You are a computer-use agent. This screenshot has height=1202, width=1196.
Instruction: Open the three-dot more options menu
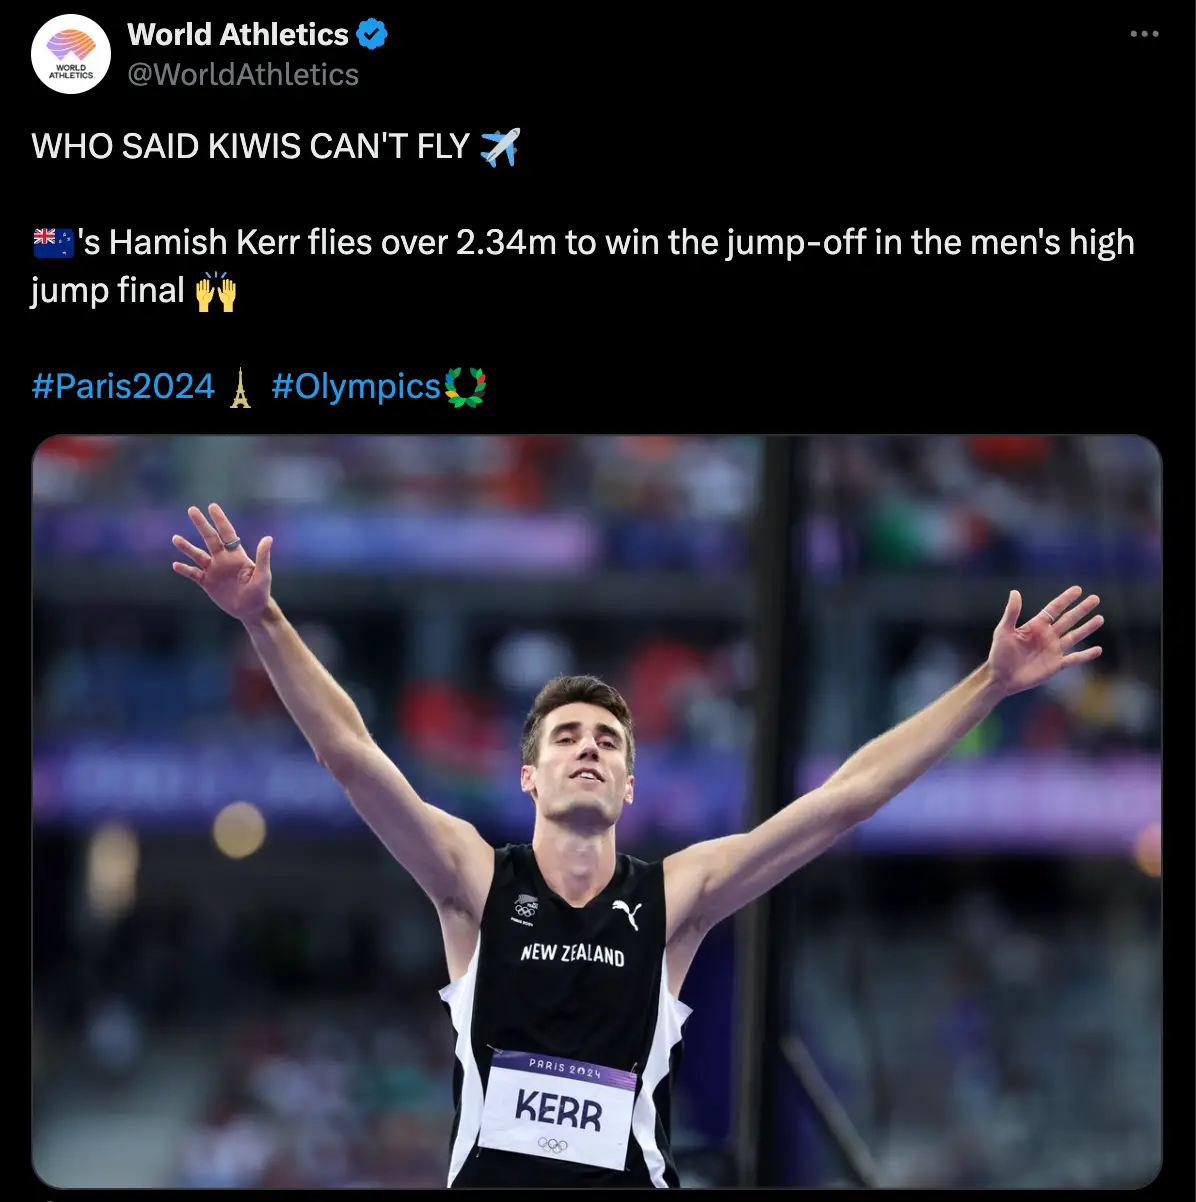coord(1144,35)
